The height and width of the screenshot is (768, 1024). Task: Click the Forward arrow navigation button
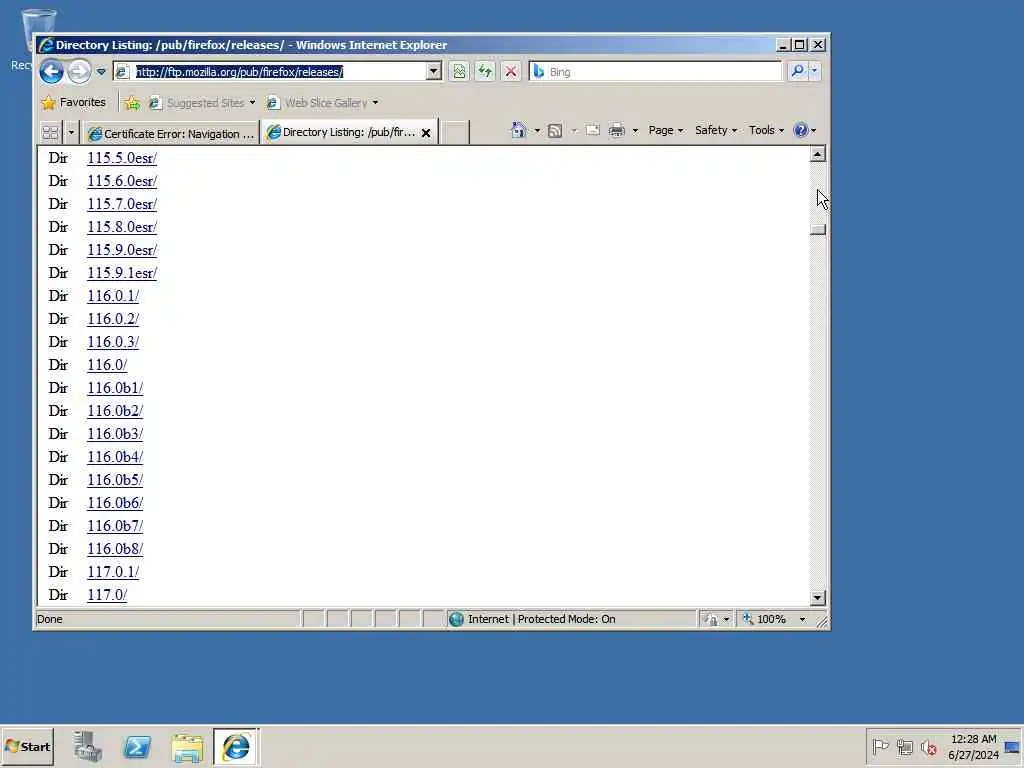79,71
